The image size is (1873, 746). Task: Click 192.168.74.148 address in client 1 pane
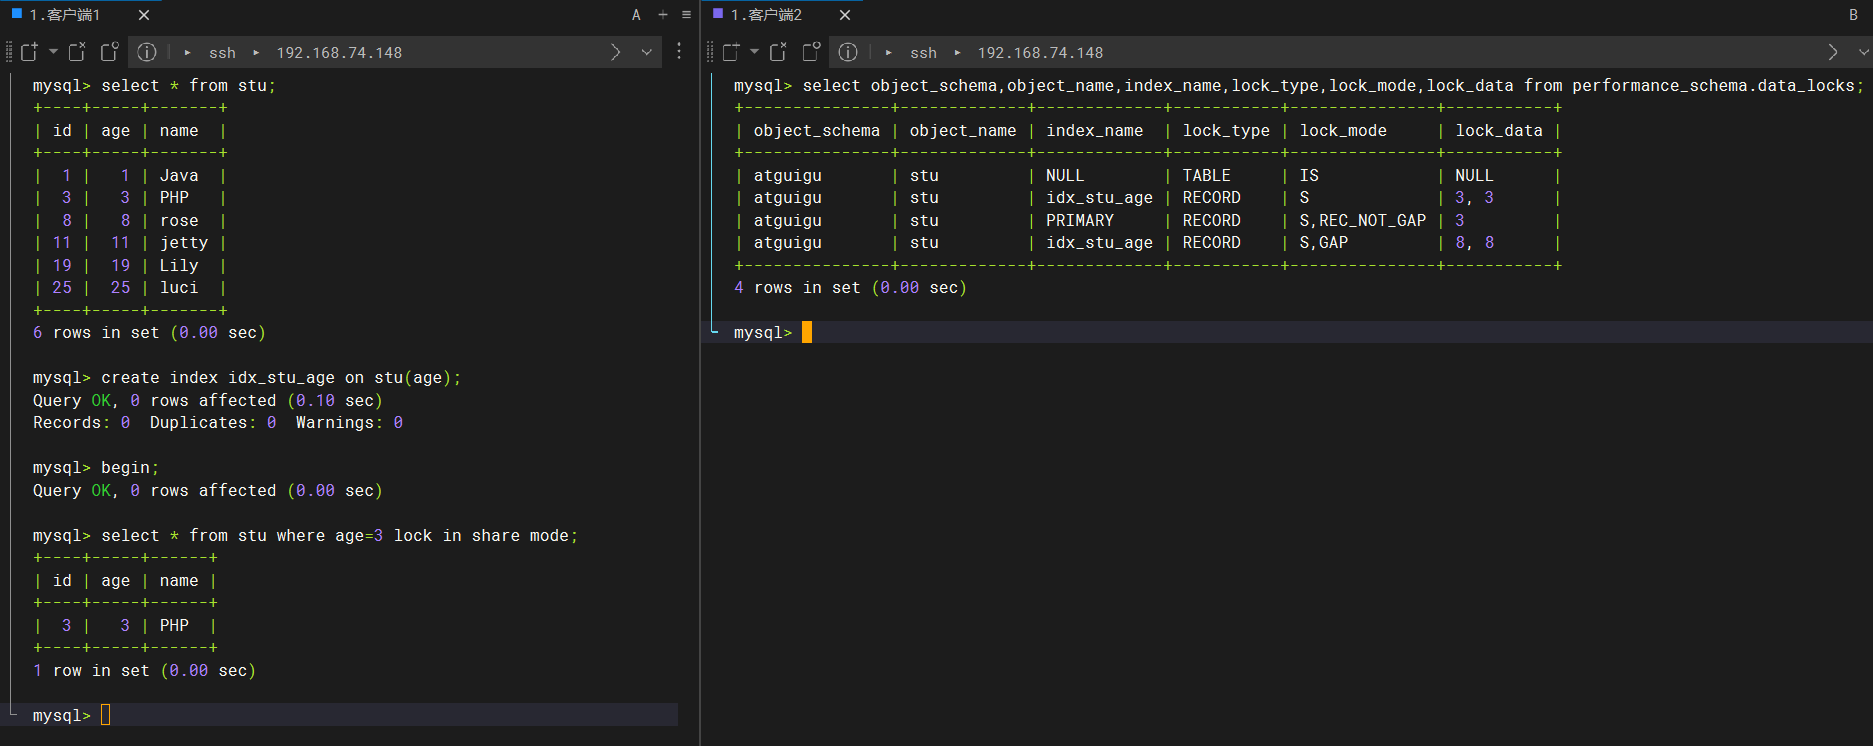click(x=339, y=53)
